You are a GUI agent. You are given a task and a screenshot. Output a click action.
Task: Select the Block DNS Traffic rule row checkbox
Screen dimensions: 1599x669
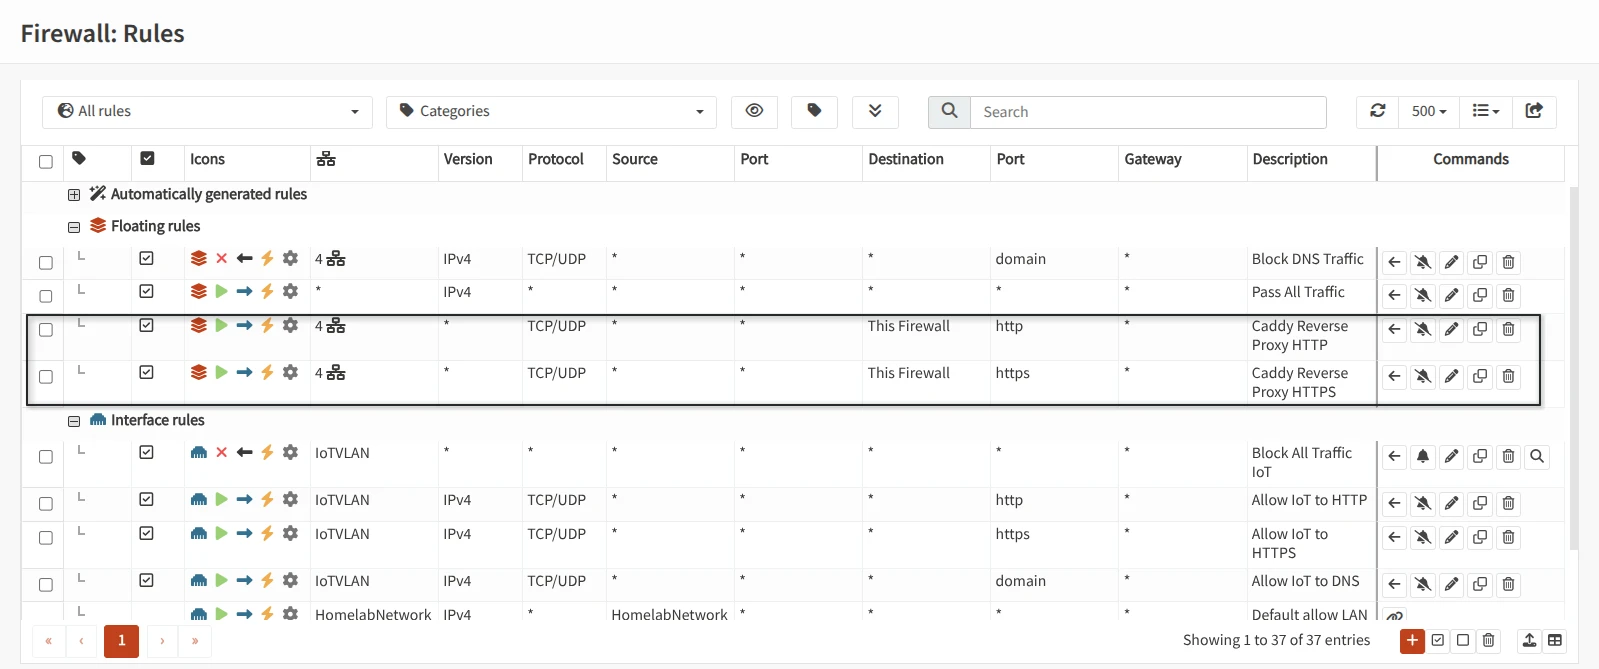point(46,262)
